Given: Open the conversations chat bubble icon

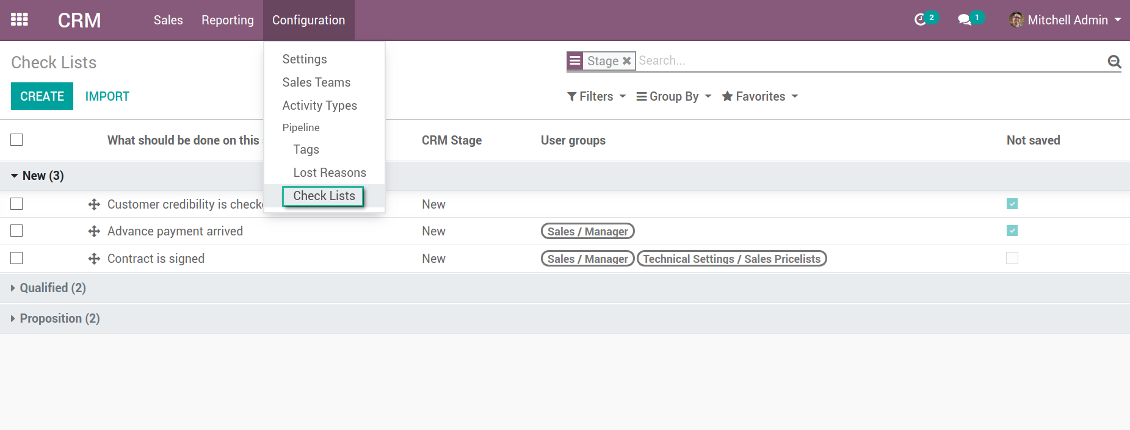Looking at the screenshot, I should coord(964,20).
